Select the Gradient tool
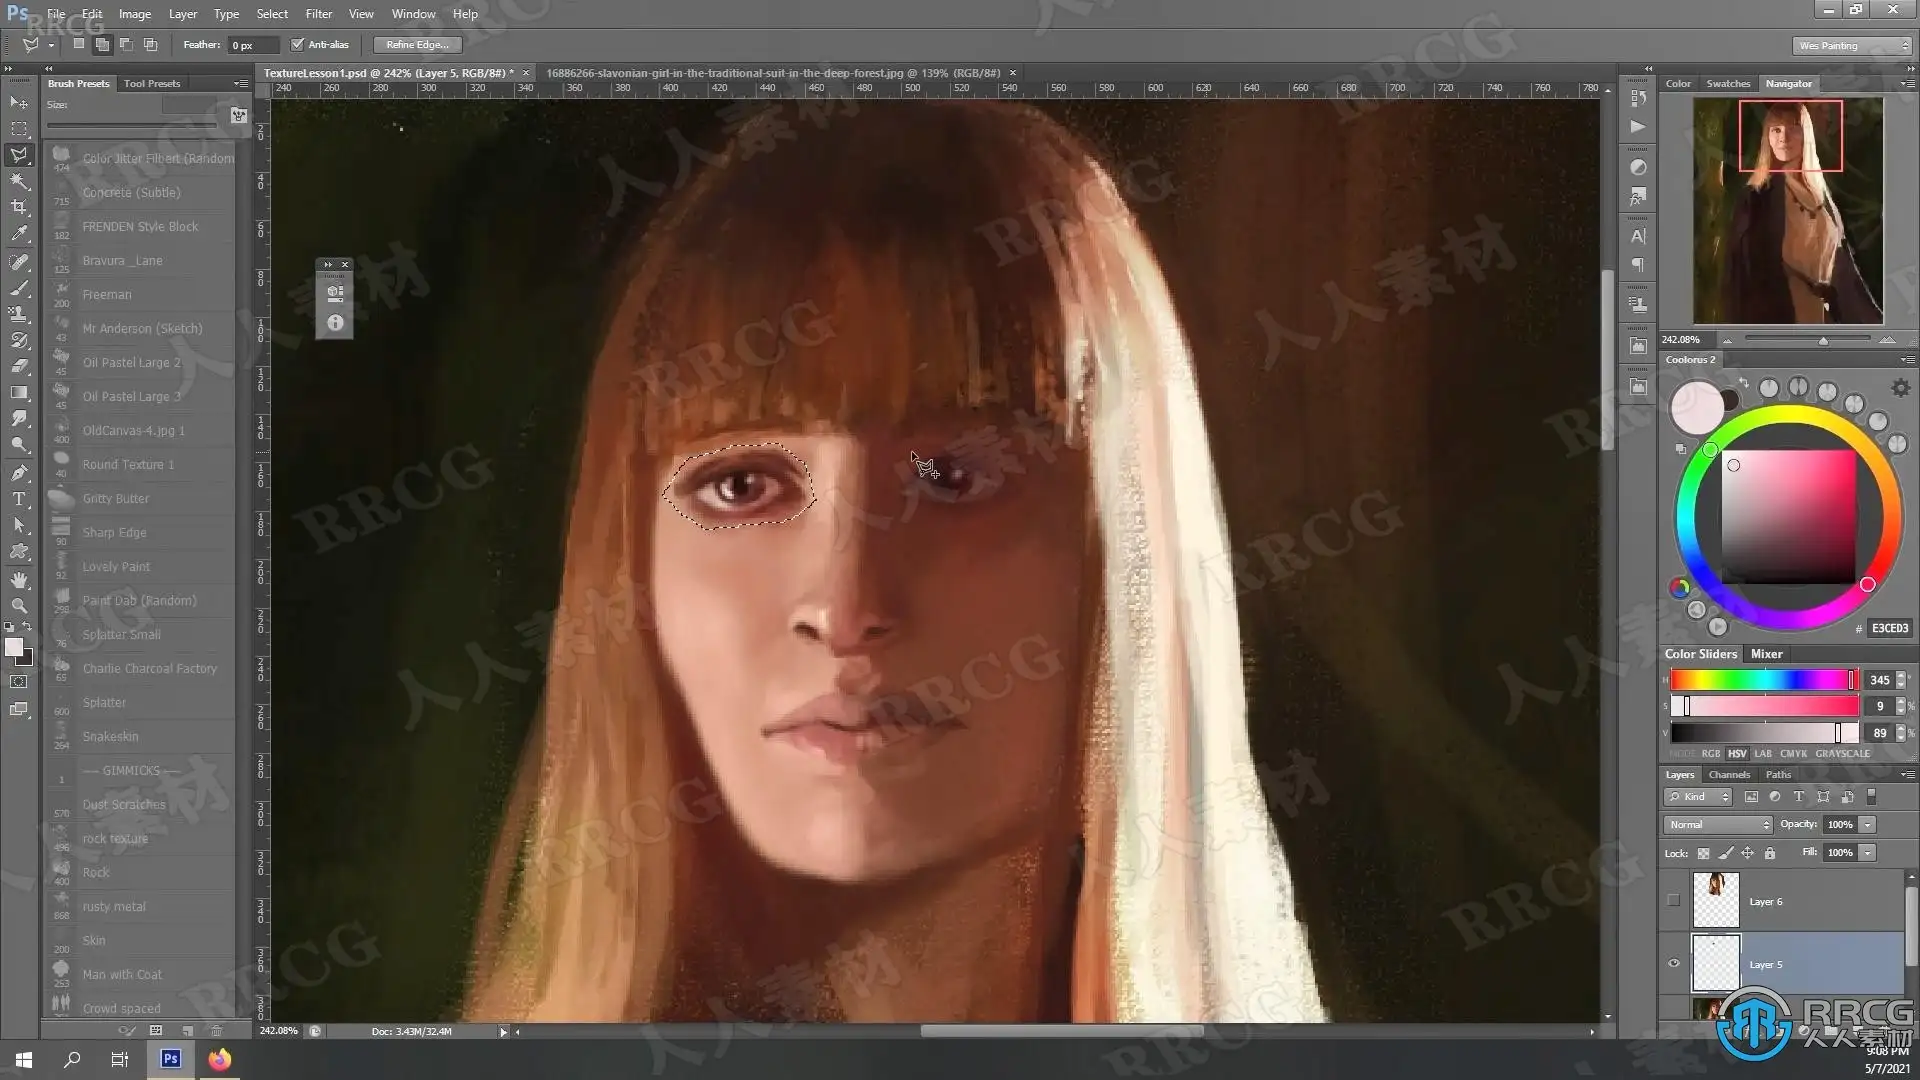1920x1080 pixels. (19, 392)
